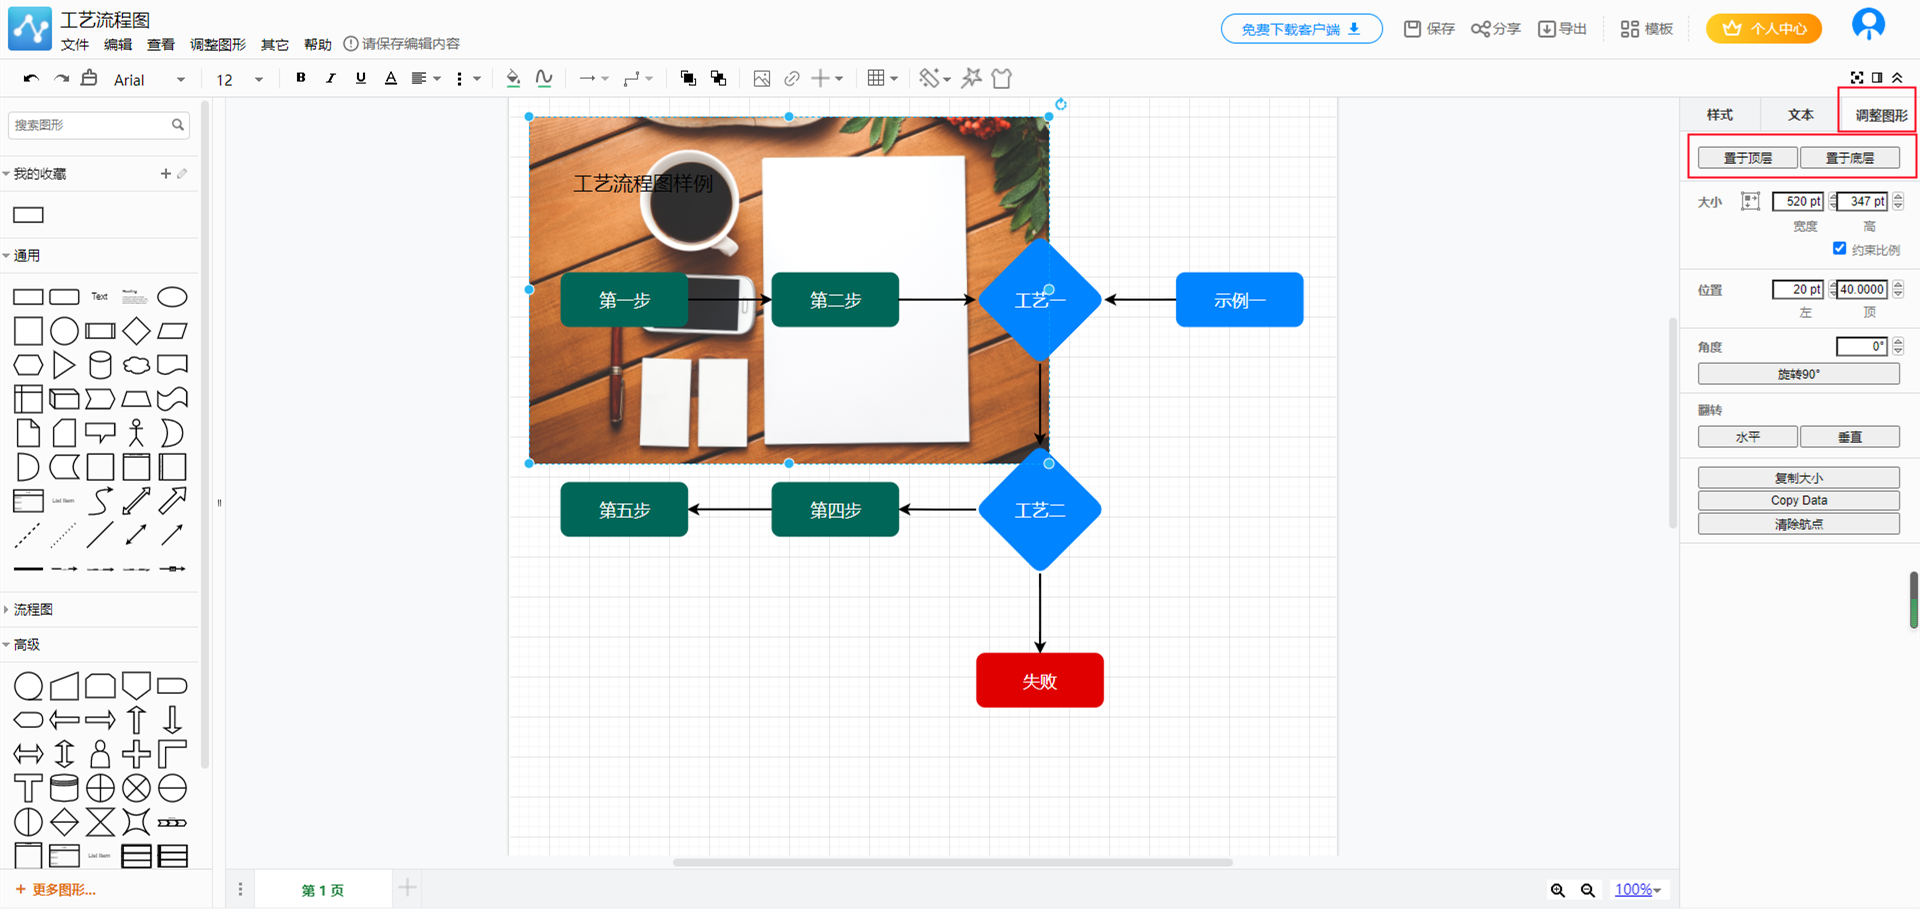This screenshot has height=913, width=1920.
Task: Click the format painter brush icon
Action: point(930,79)
